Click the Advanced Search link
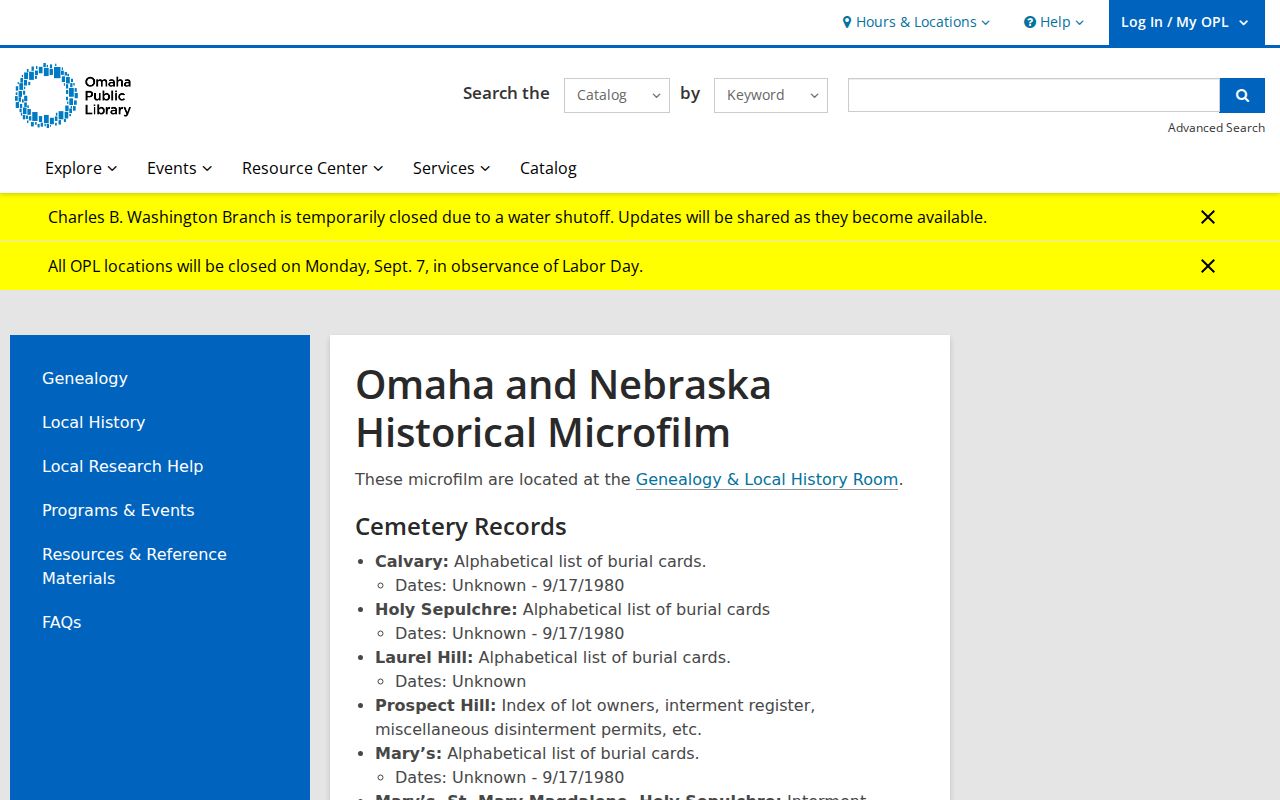The height and width of the screenshot is (800, 1280). 1216,128
